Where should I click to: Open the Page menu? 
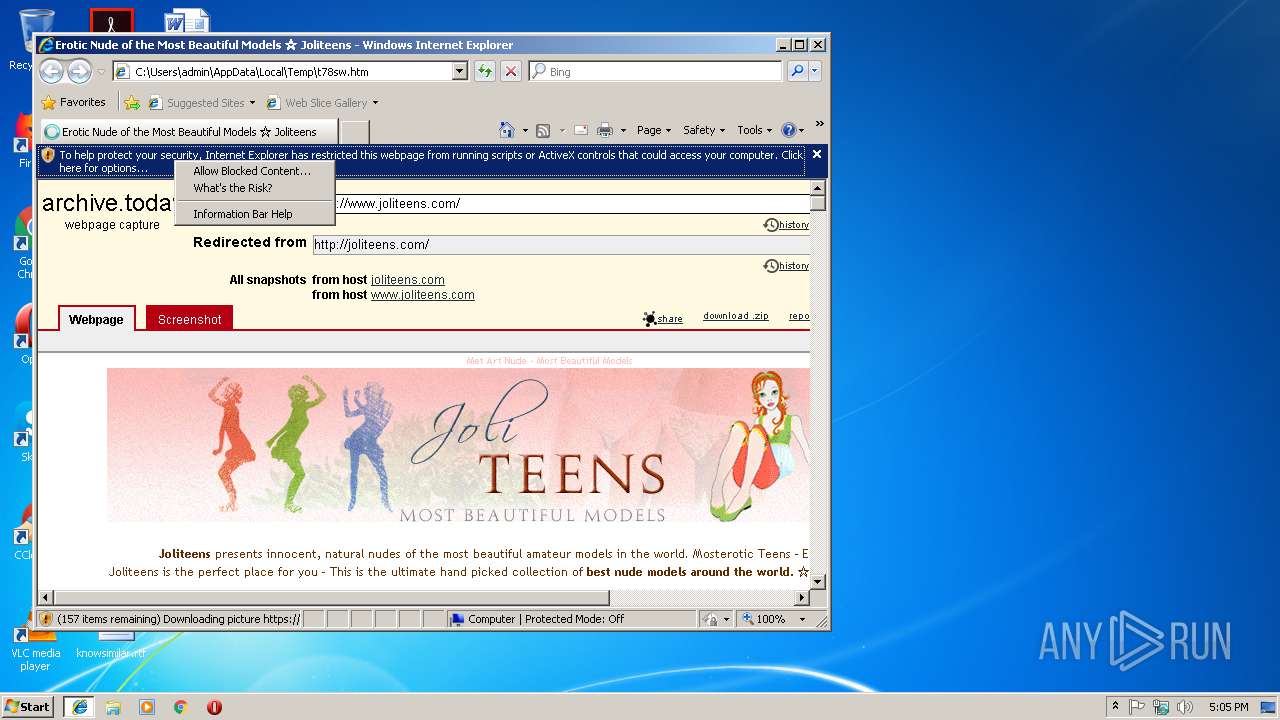(x=654, y=130)
